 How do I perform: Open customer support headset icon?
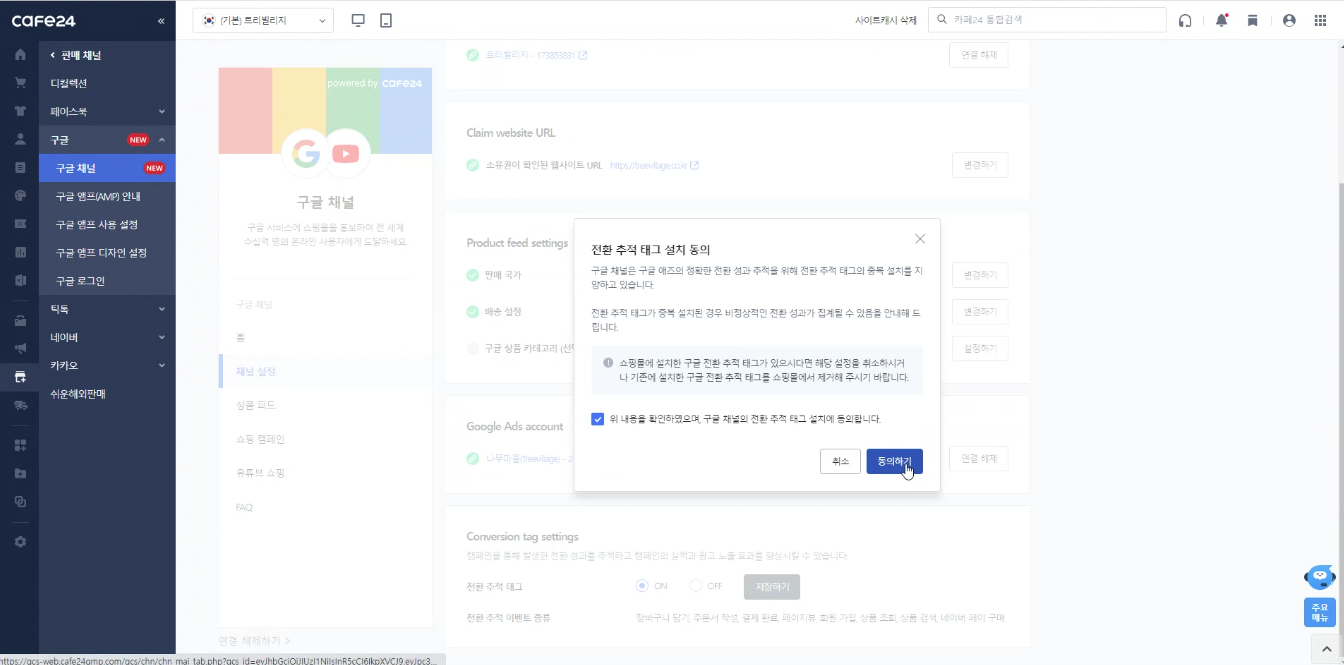(x=1185, y=20)
